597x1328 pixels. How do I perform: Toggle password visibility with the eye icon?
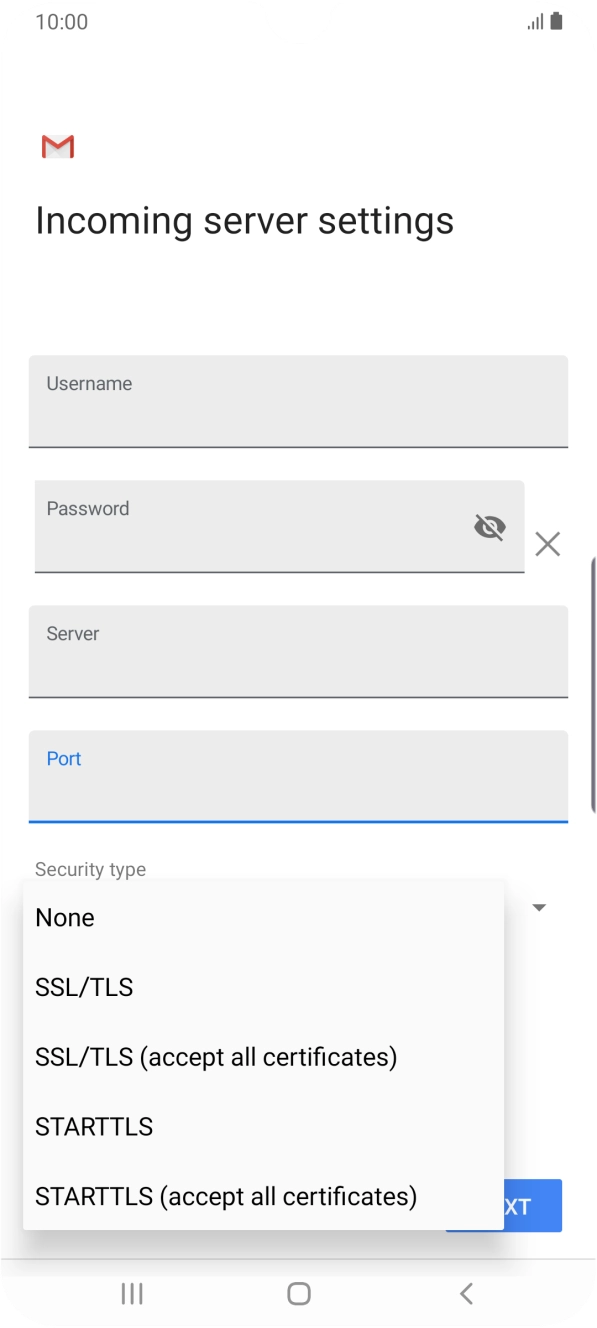pos(489,527)
